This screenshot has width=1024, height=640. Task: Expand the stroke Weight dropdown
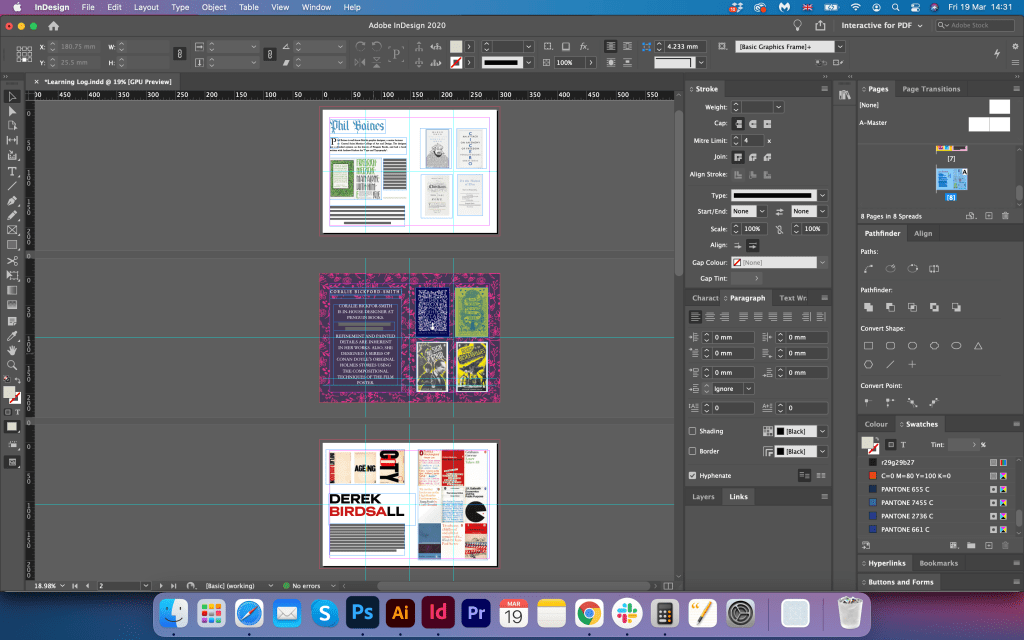778,107
